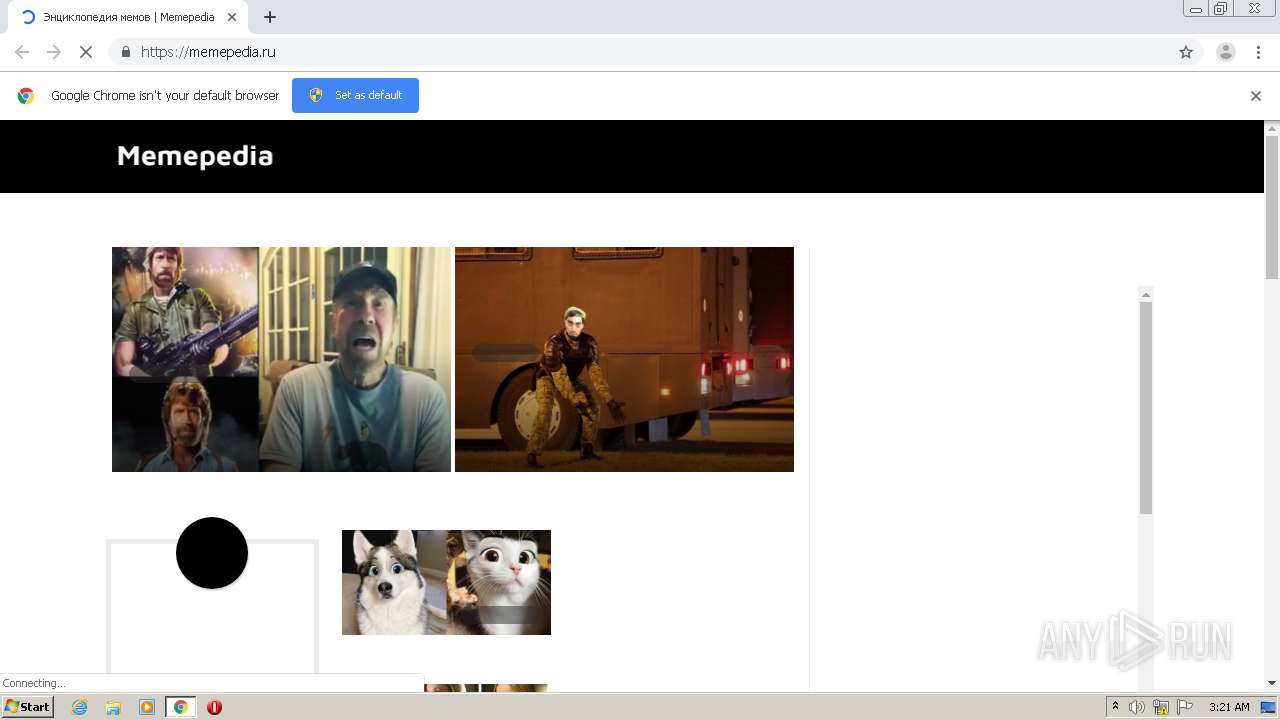
Task: Dismiss the default browser notification bar
Action: (1256, 96)
